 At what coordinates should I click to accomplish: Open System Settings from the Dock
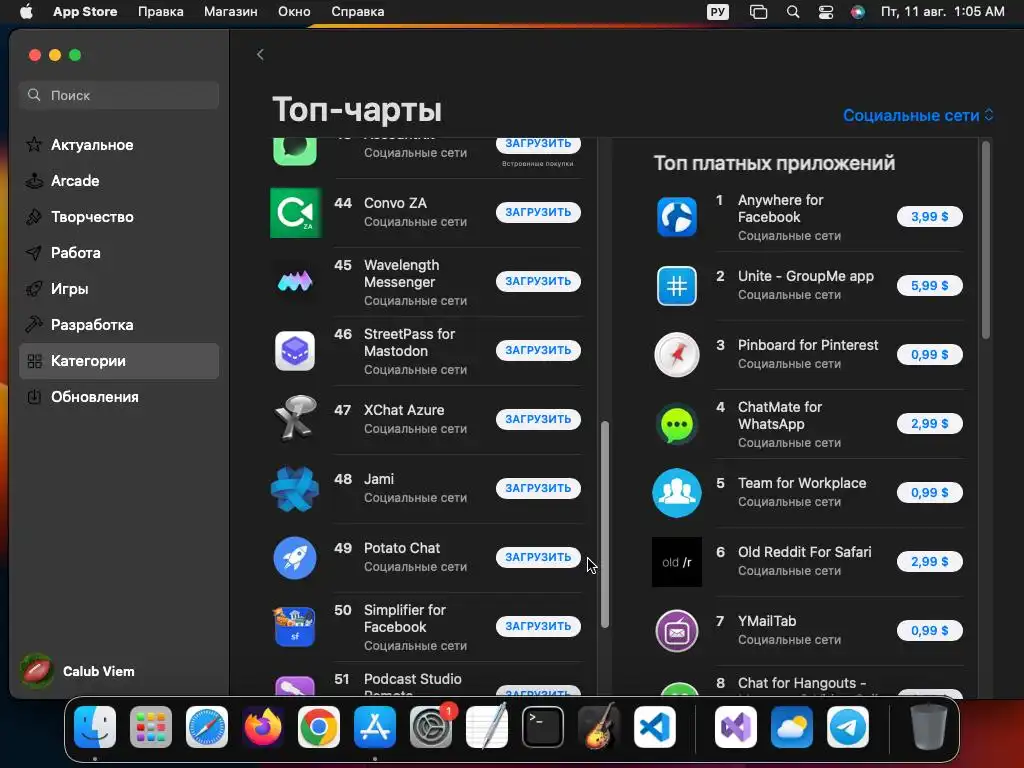pyautogui.click(x=431, y=727)
